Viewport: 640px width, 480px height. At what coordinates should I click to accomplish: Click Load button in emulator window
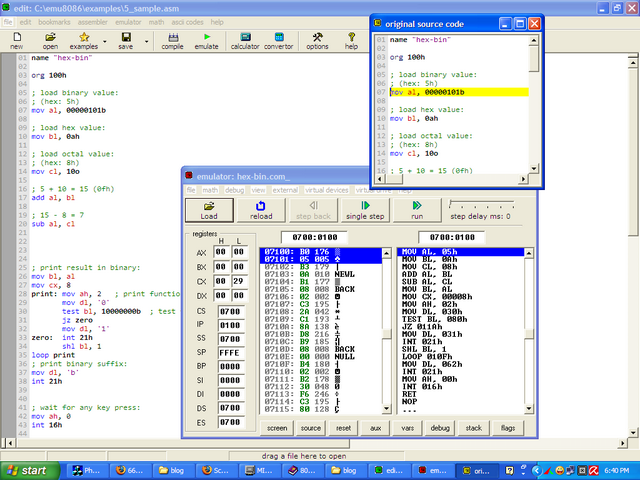pos(209,210)
